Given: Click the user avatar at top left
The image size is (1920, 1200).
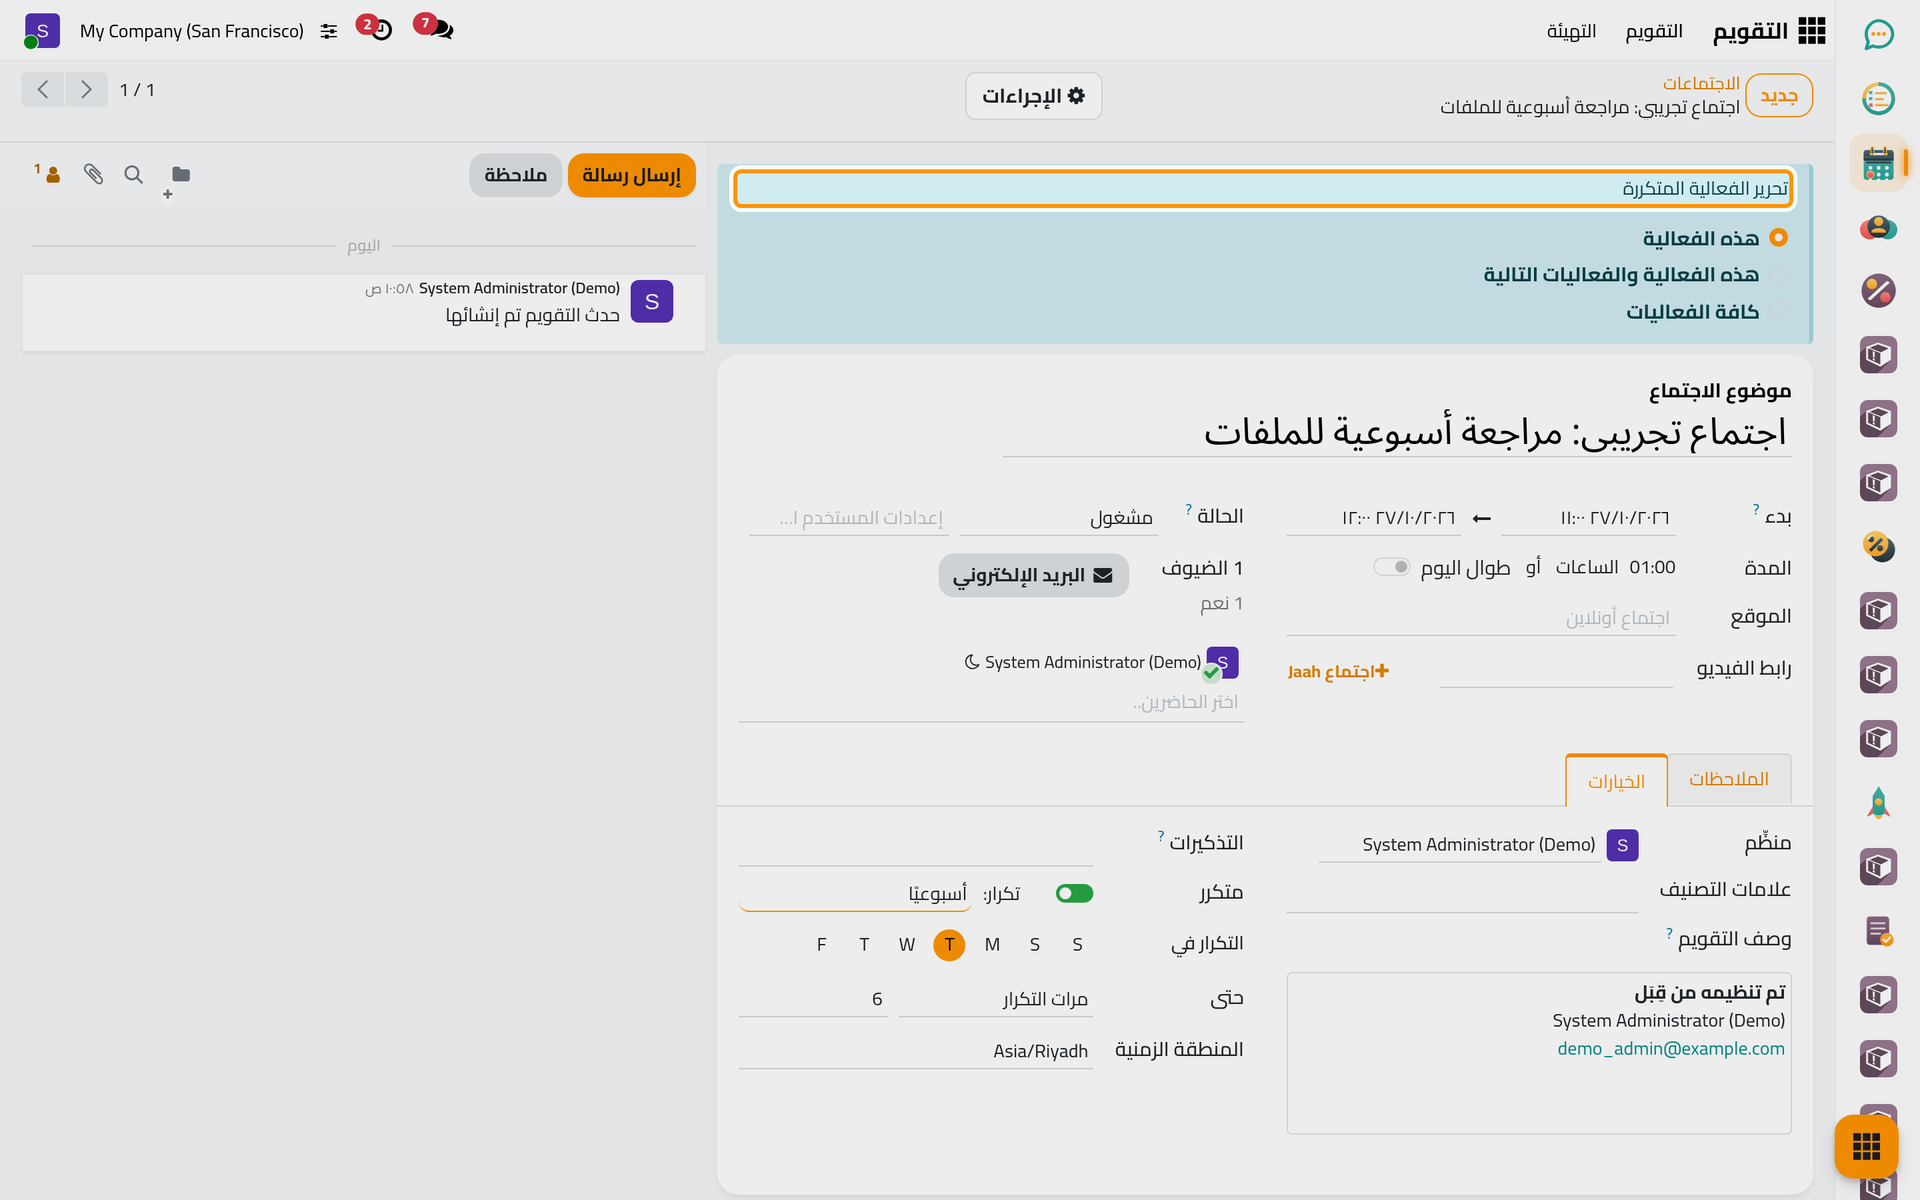Looking at the screenshot, I should [x=42, y=31].
